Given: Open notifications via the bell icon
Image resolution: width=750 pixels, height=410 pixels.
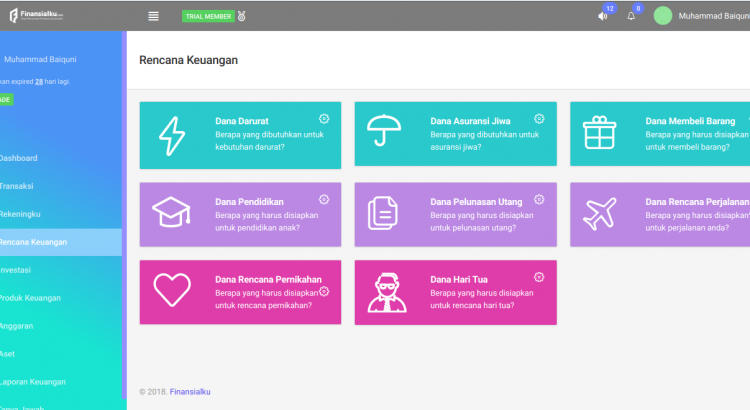Looking at the screenshot, I should click(631, 16).
